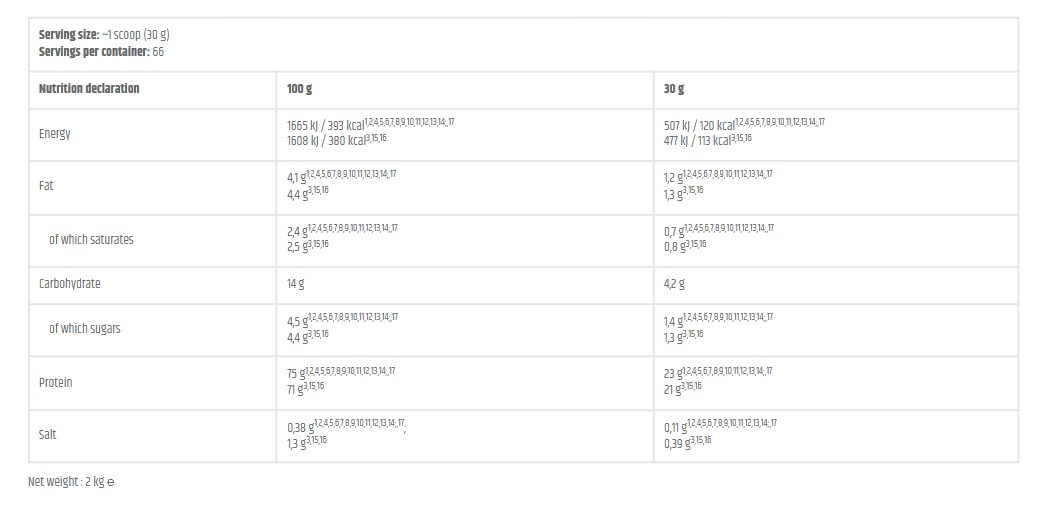Select the '4,2 g' carbohydrate value
The image size is (1055, 521).
[x=674, y=284]
